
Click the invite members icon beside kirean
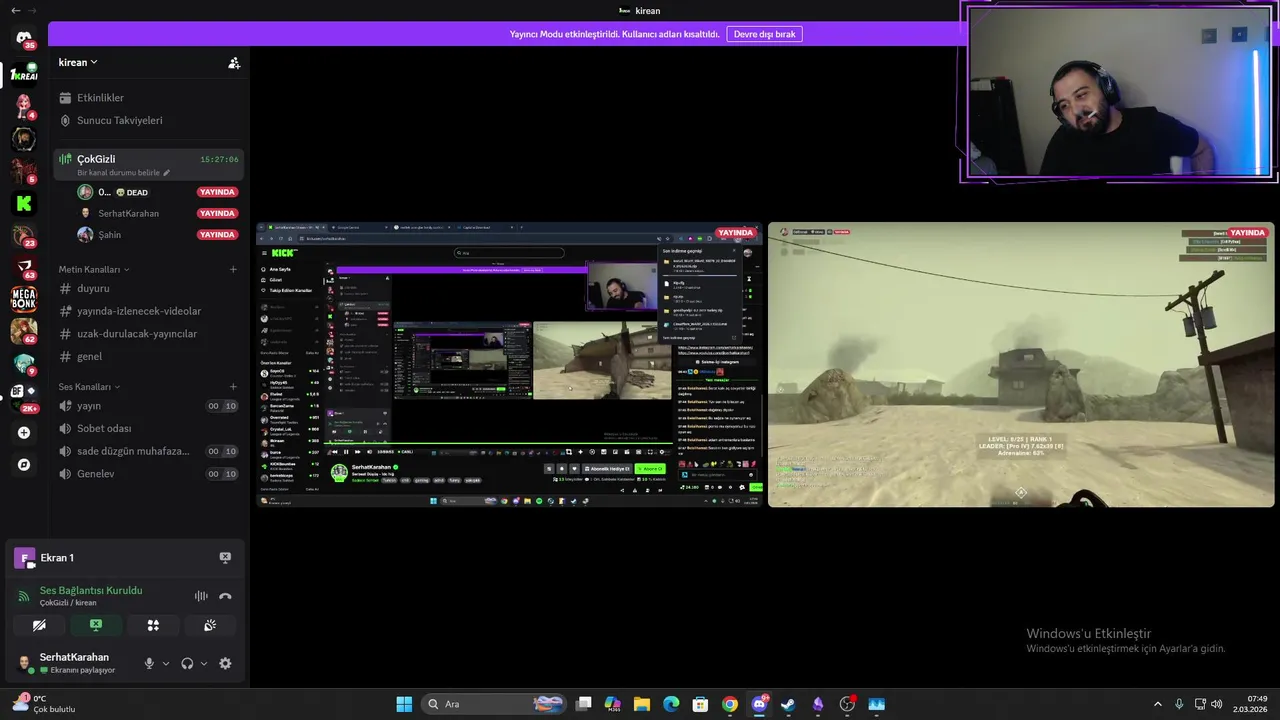click(234, 63)
